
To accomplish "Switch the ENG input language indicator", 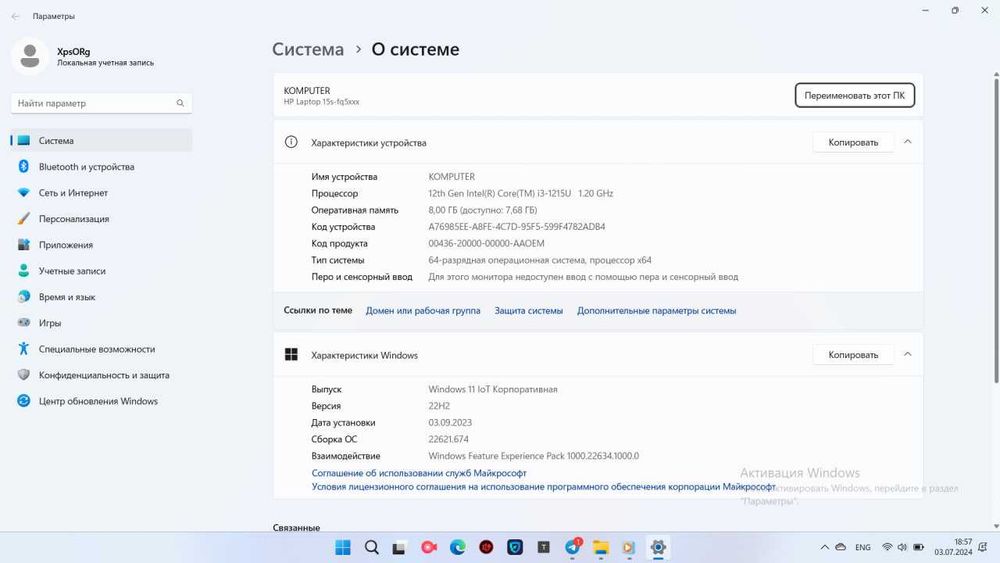I will [x=863, y=547].
